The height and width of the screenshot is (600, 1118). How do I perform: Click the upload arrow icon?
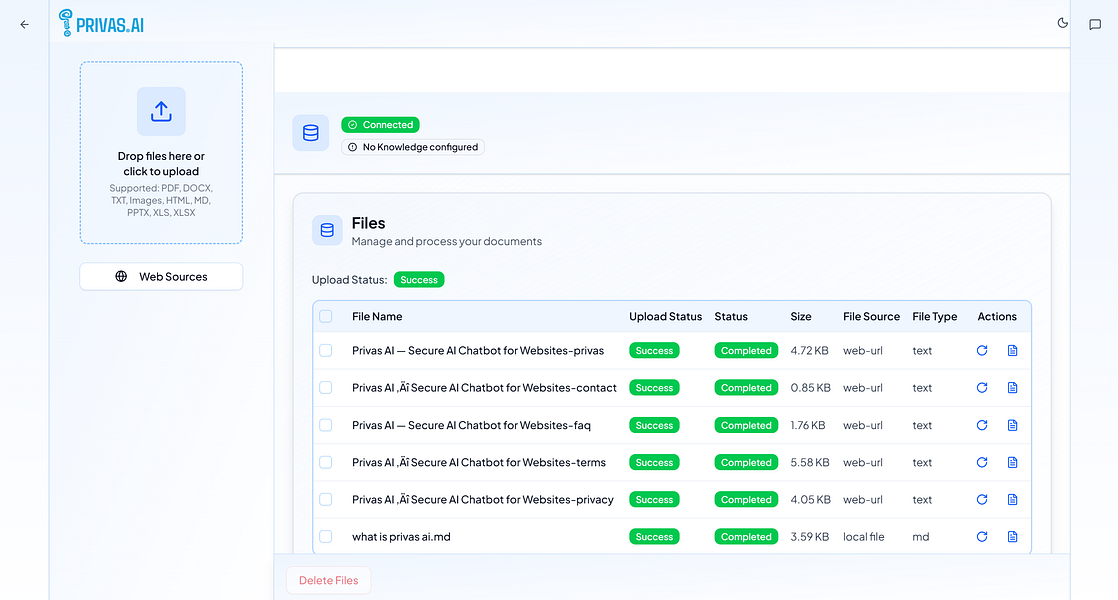(161, 111)
